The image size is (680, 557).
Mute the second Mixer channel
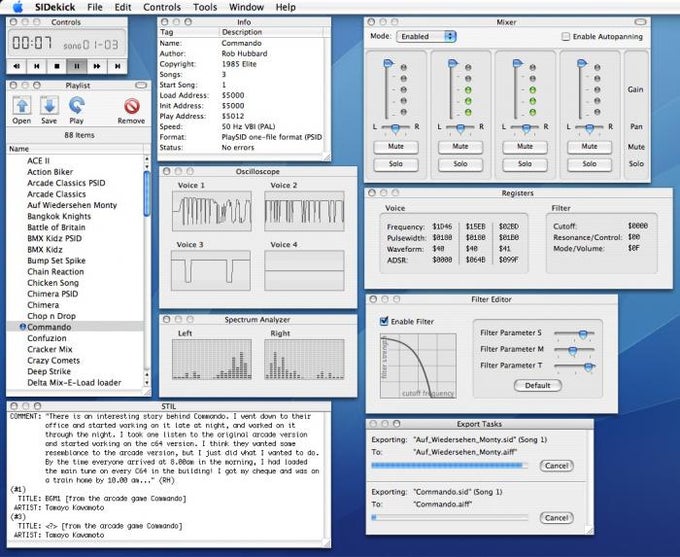pos(460,147)
